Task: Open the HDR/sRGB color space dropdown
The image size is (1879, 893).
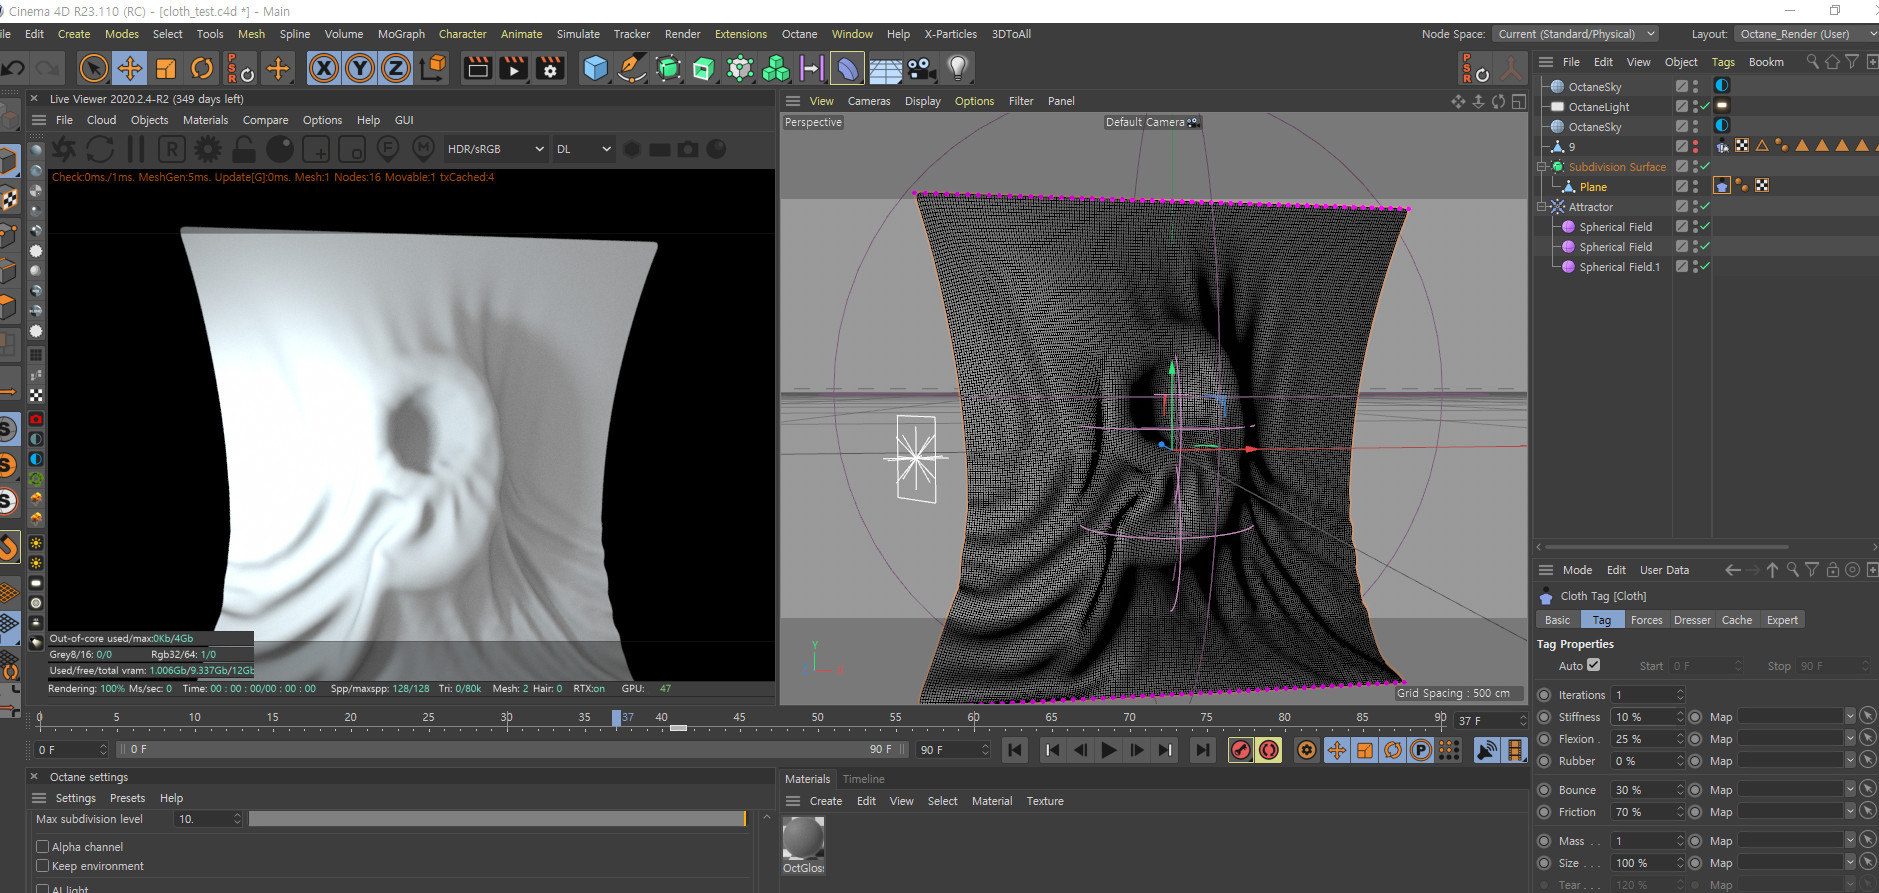Action: tap(495, 149)
